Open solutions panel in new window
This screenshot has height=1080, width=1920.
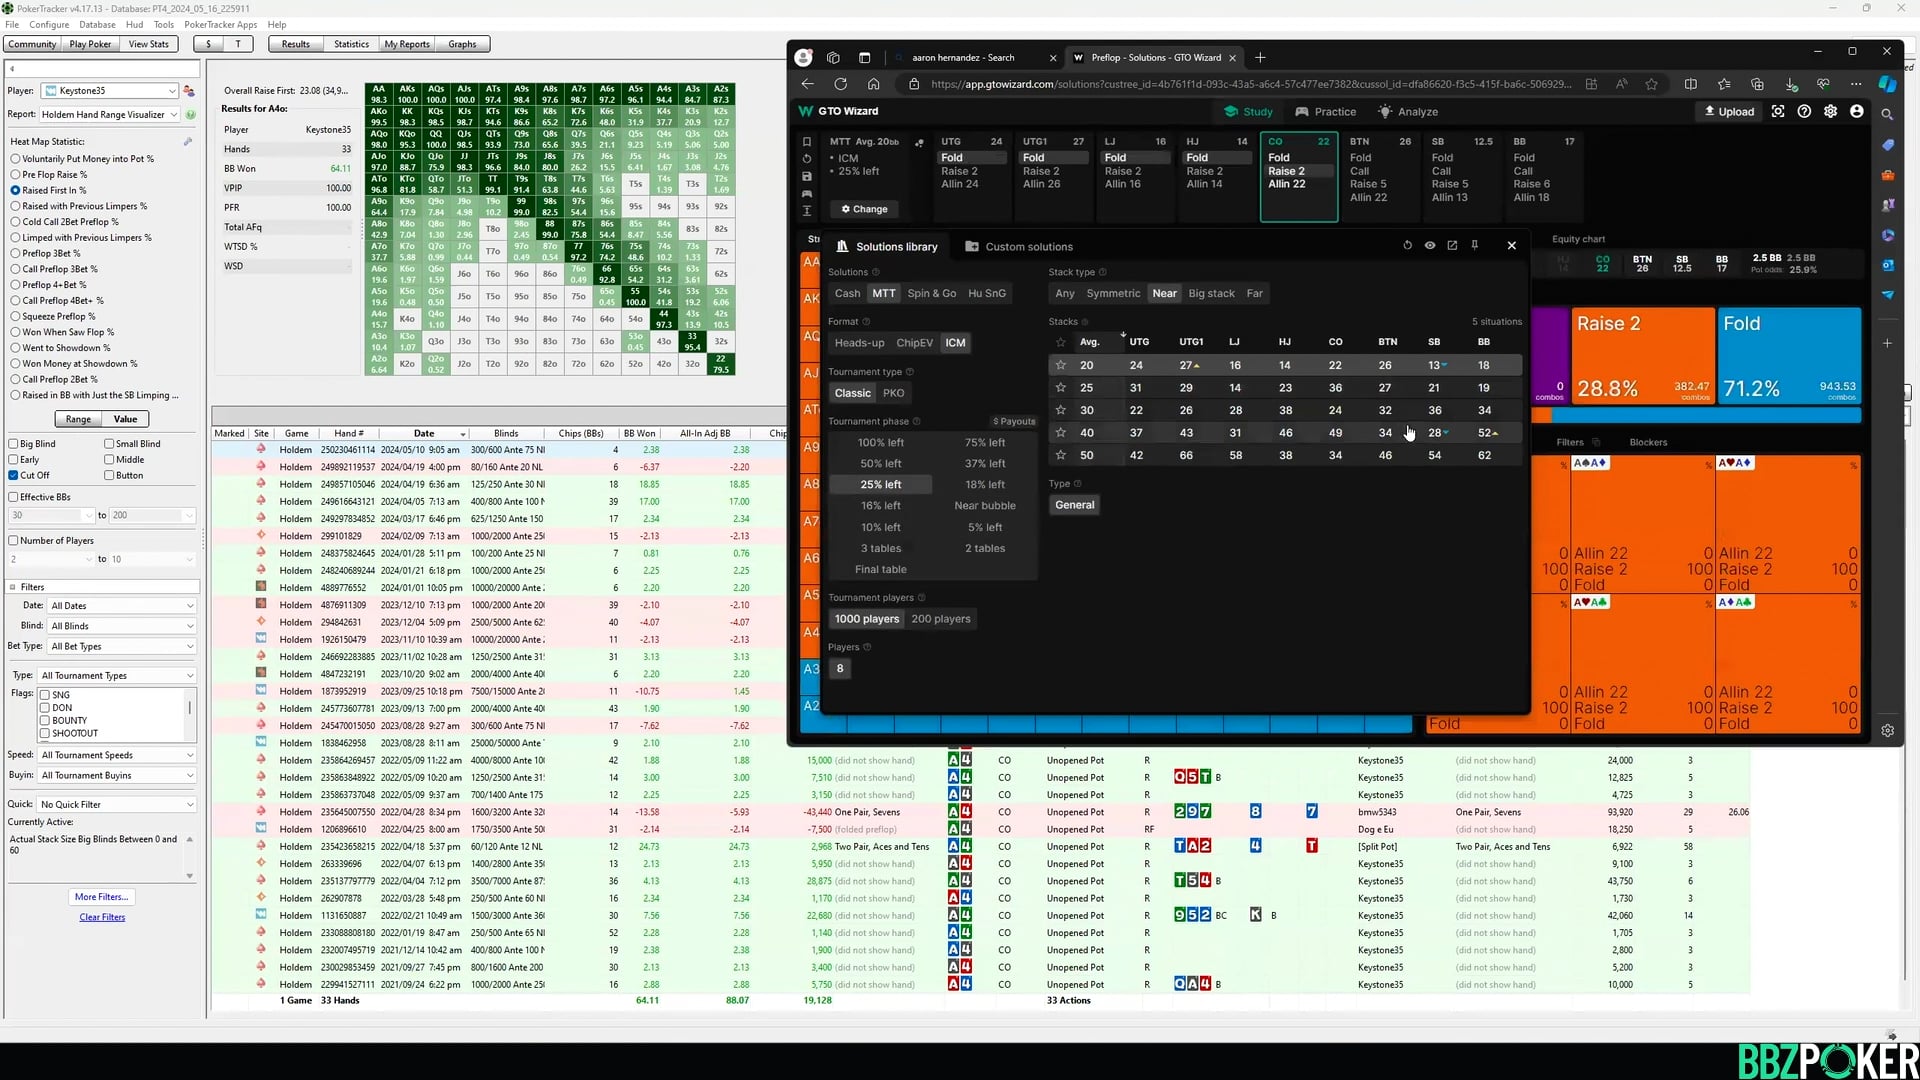click(x=1452, y=245)
